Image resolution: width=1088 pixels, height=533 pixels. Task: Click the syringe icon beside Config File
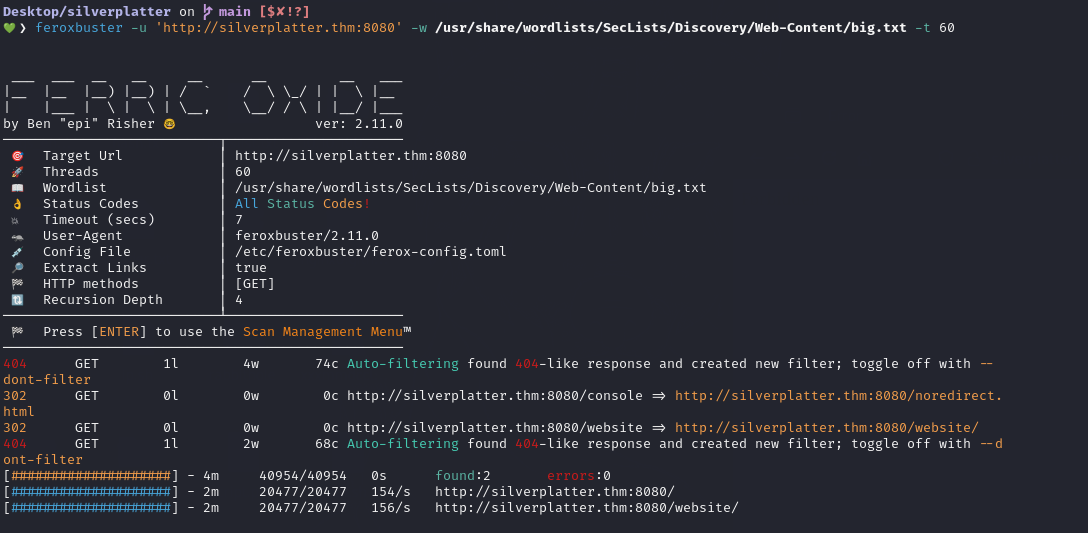tap(17, 252)
